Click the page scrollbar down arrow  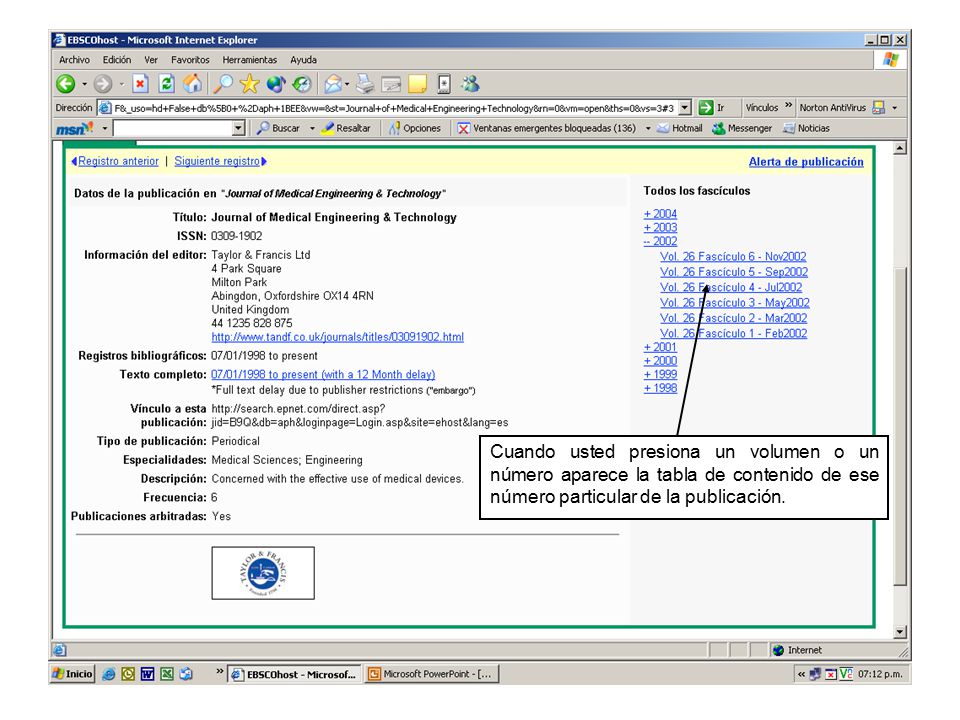point(899,632)
